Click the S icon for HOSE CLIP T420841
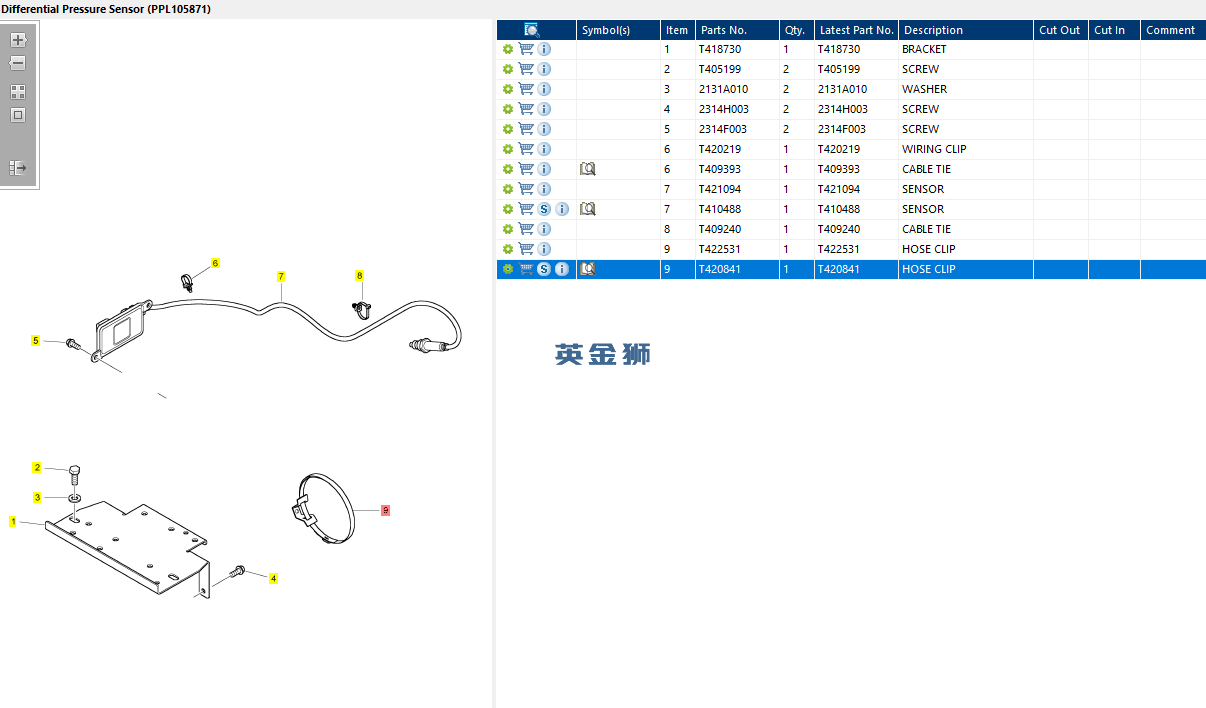The height and width of the screenshot is (708, 1206). point(544,269)
